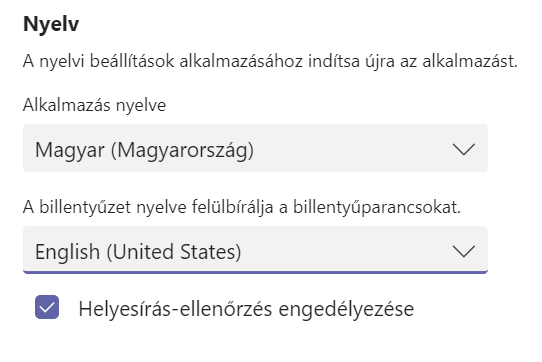The image size is (542, 362).
Task: Select the English (United States) text in the combo box
Action: 138,252
